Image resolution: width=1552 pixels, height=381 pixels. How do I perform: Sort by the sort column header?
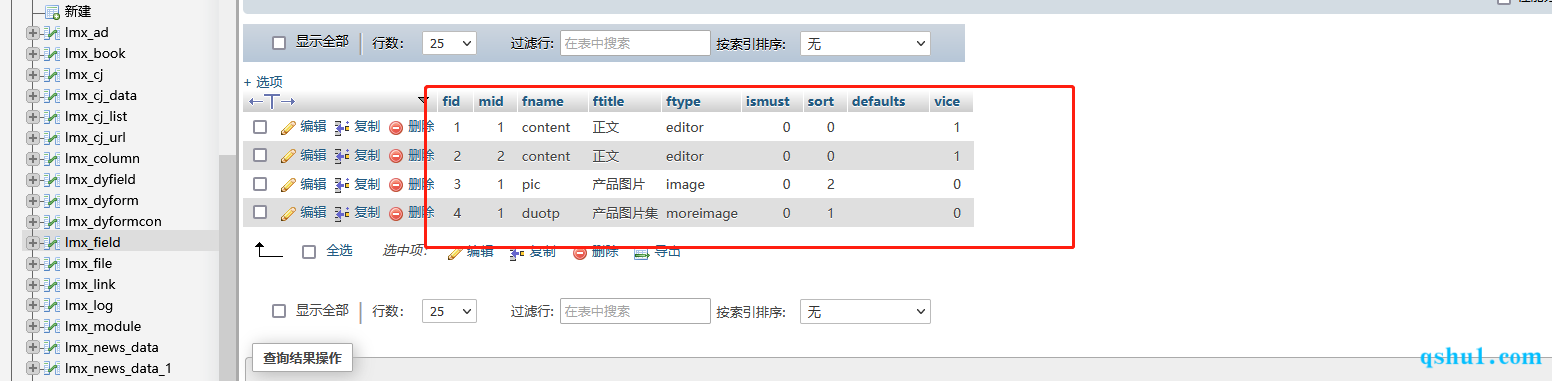[x=821, y=101]
